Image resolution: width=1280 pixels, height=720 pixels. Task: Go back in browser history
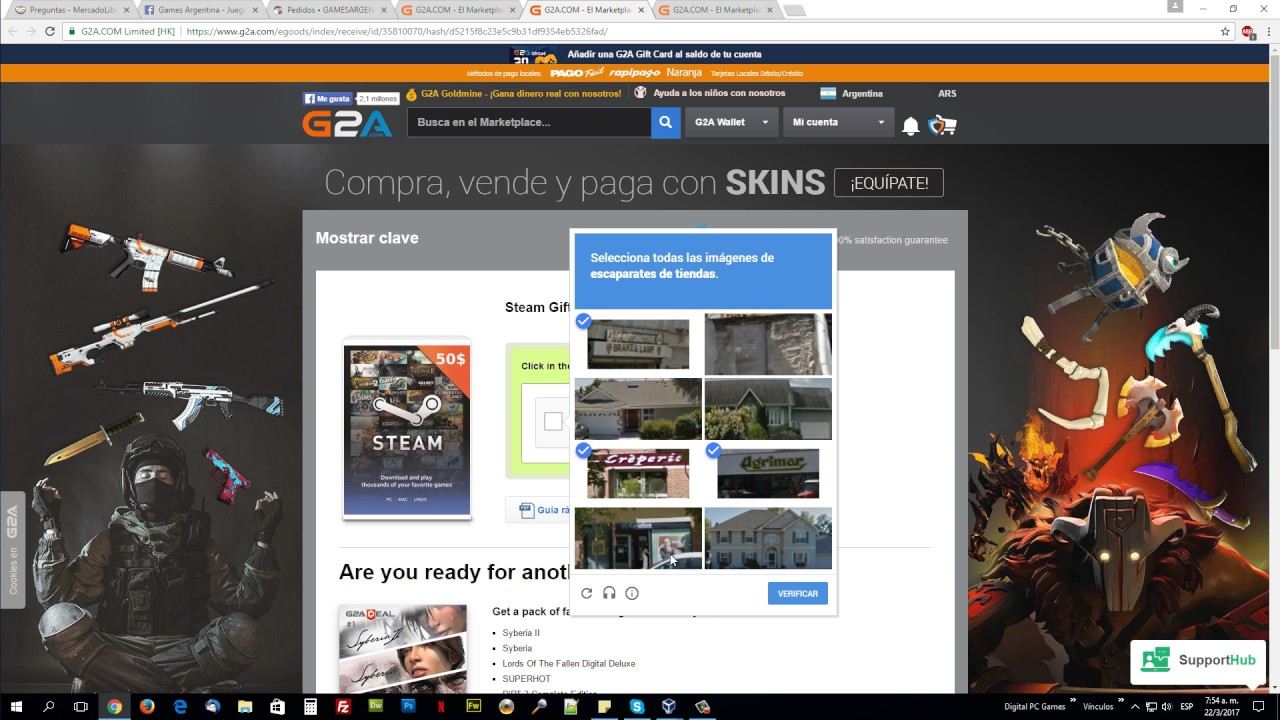12,31
